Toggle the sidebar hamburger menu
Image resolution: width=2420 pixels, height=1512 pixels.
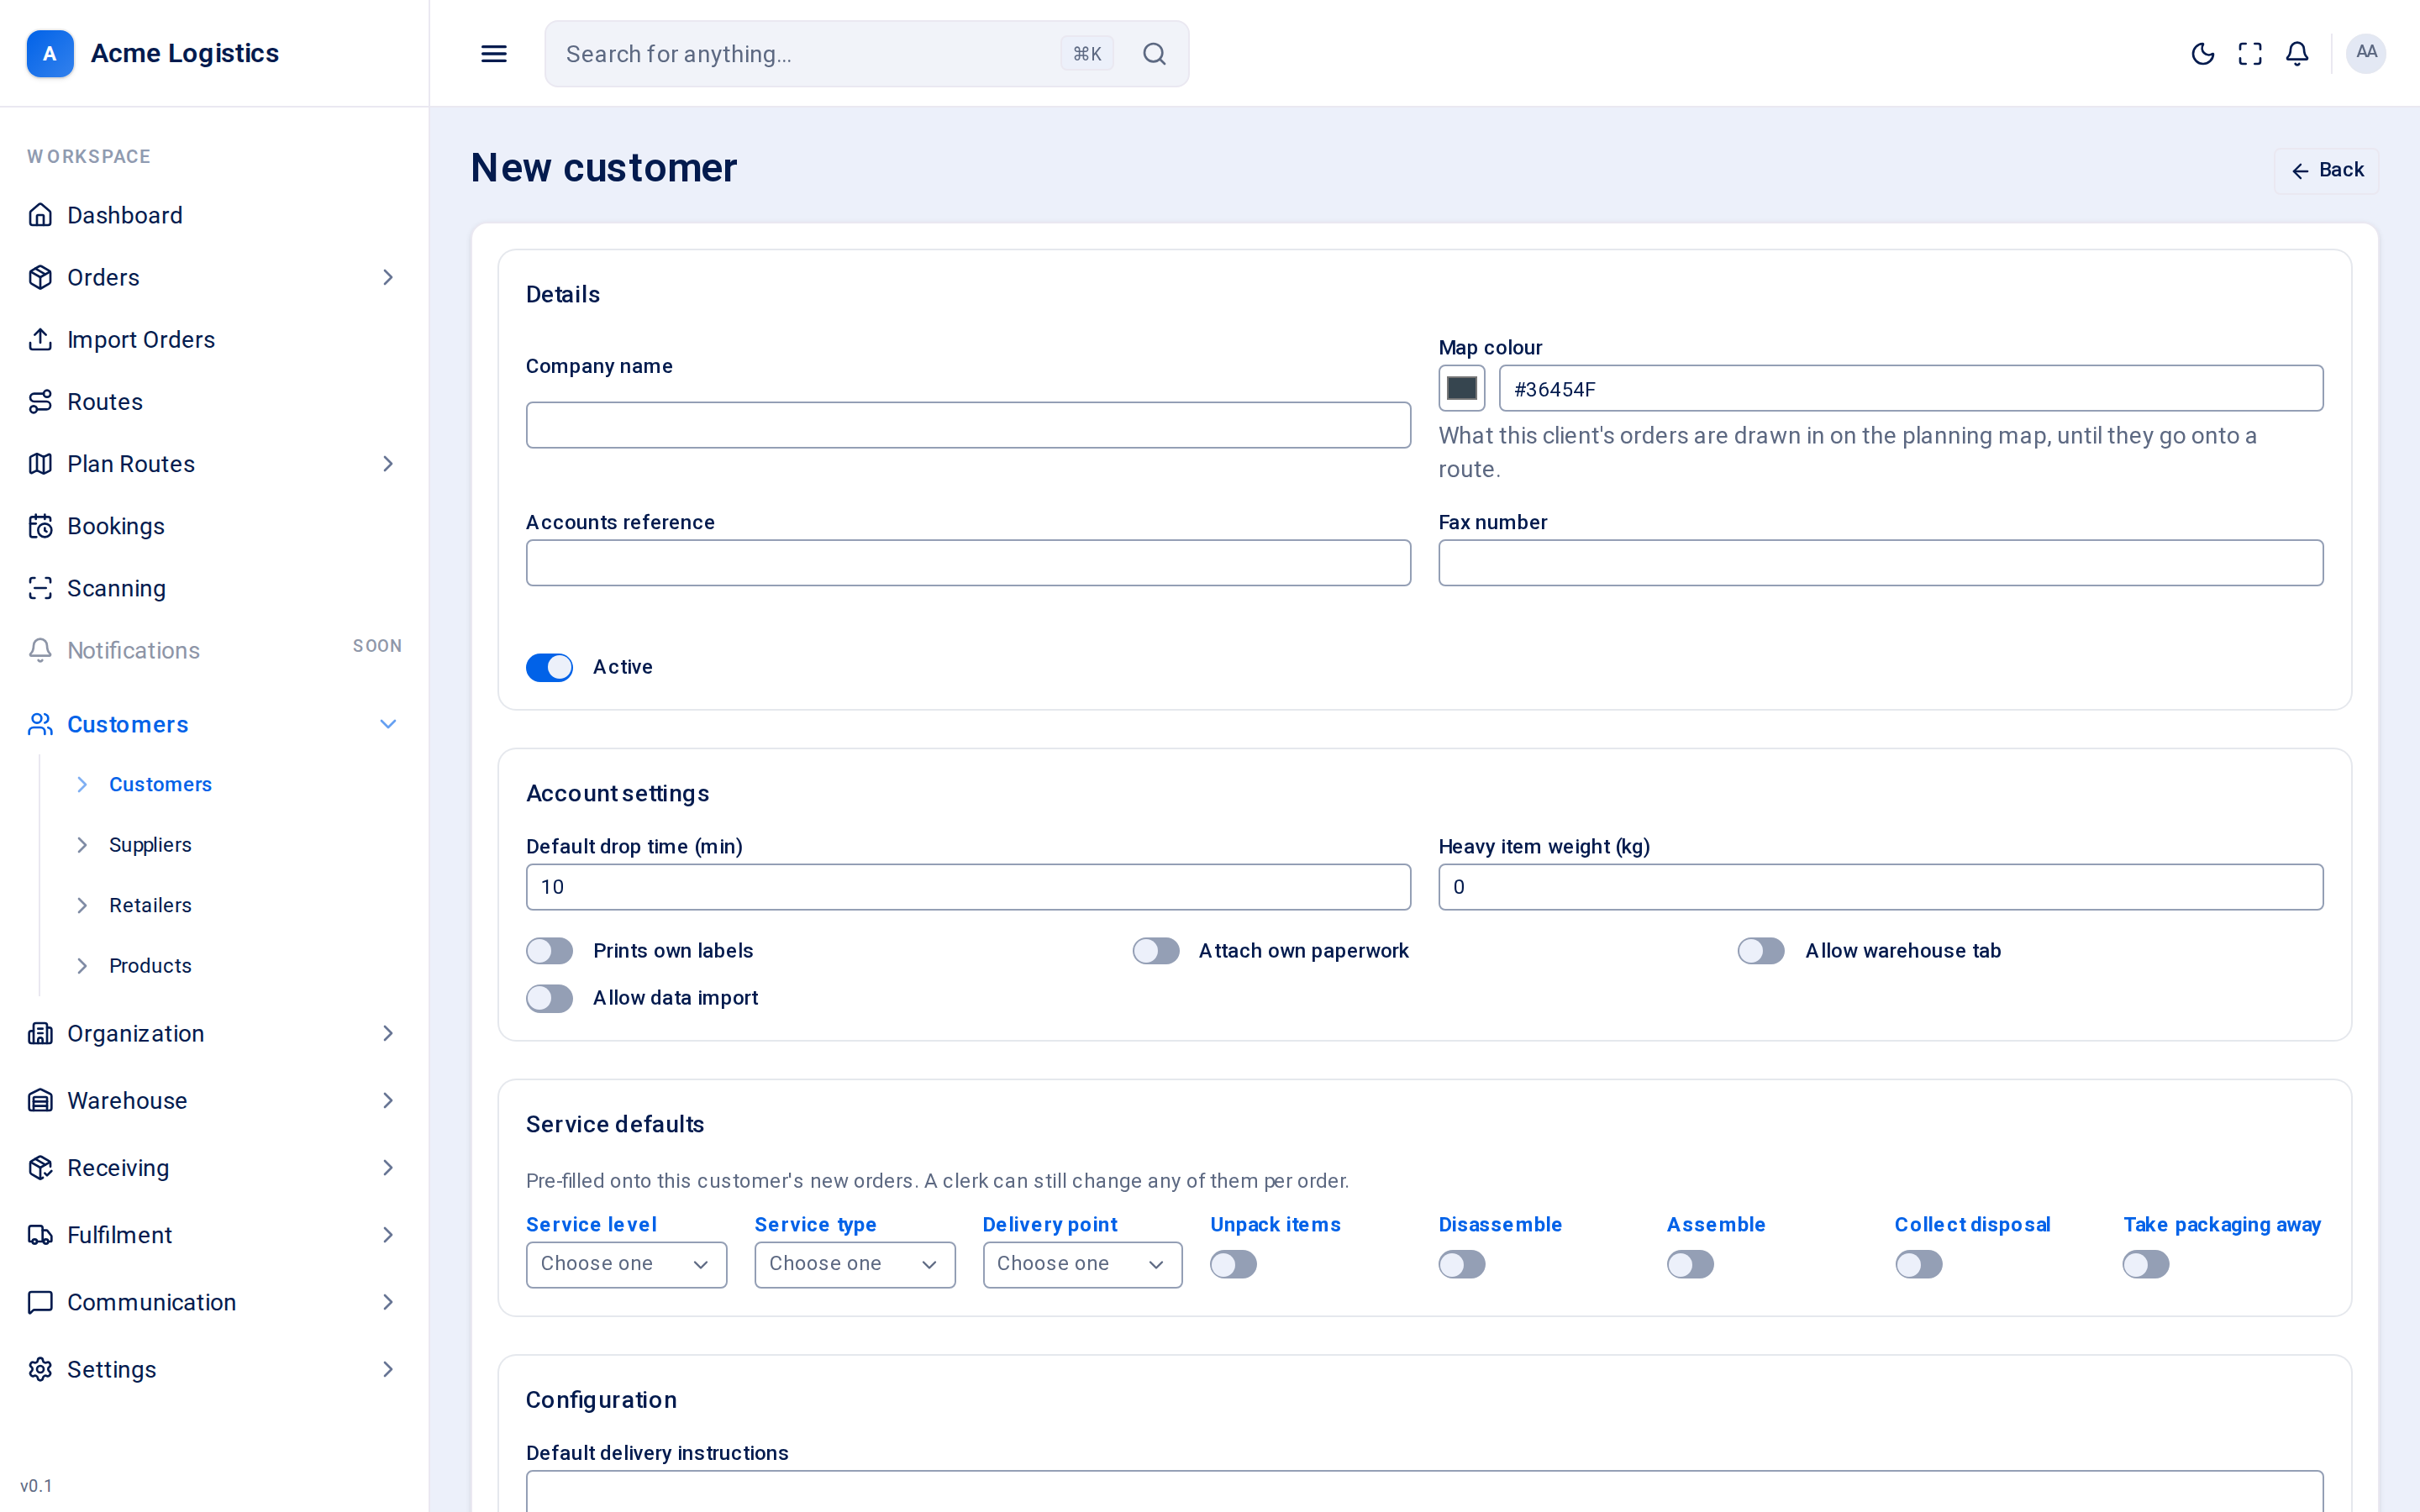[494, 54]
